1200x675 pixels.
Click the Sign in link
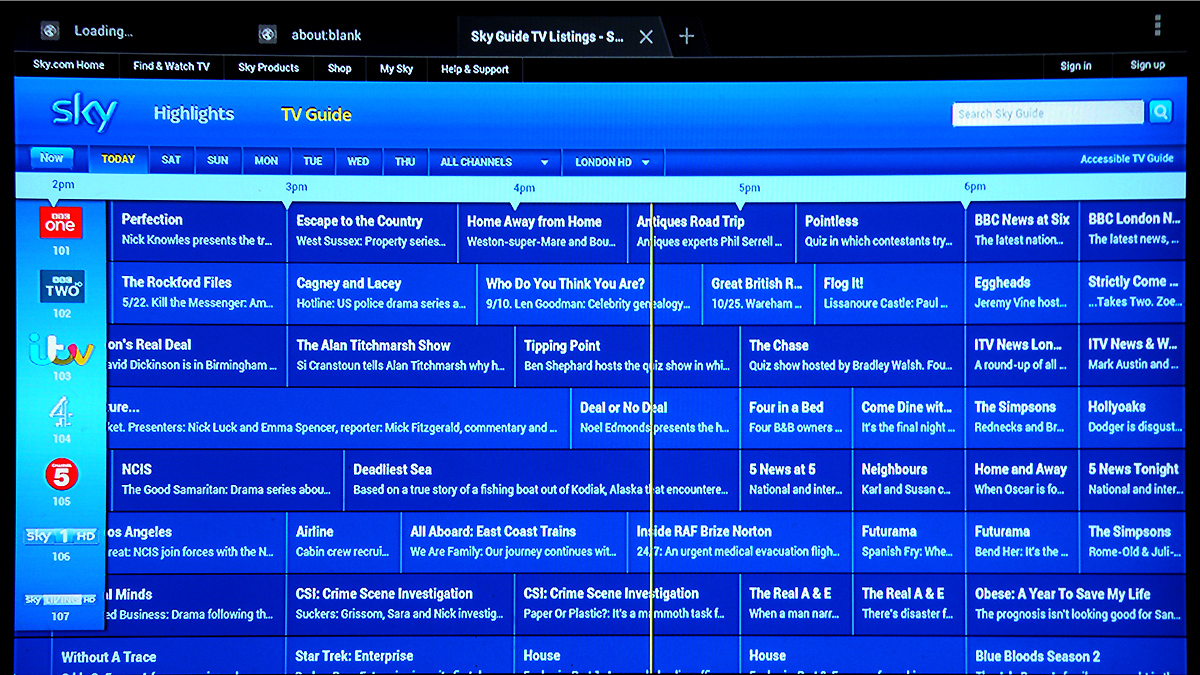coord(1076,65)
